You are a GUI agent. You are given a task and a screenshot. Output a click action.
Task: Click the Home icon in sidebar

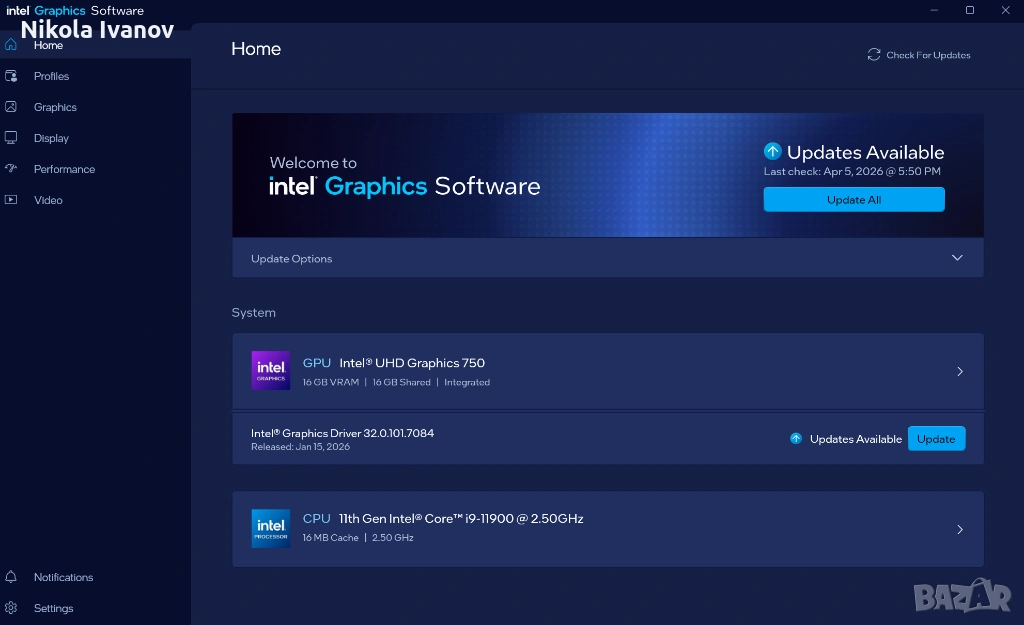coord(11,44)
